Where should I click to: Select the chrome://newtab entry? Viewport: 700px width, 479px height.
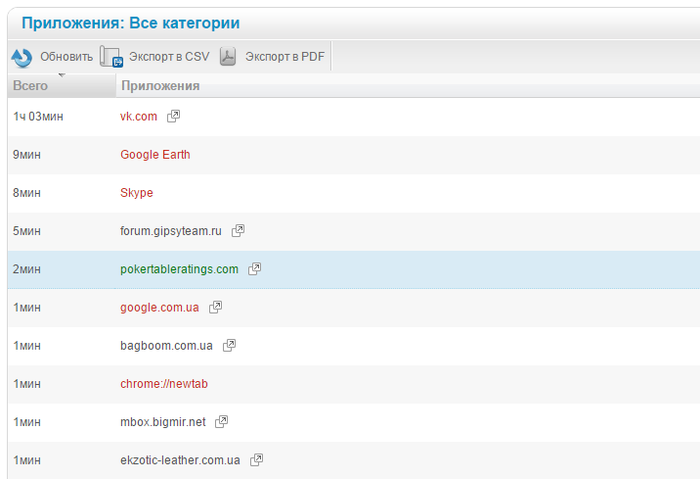click(164, 384)
